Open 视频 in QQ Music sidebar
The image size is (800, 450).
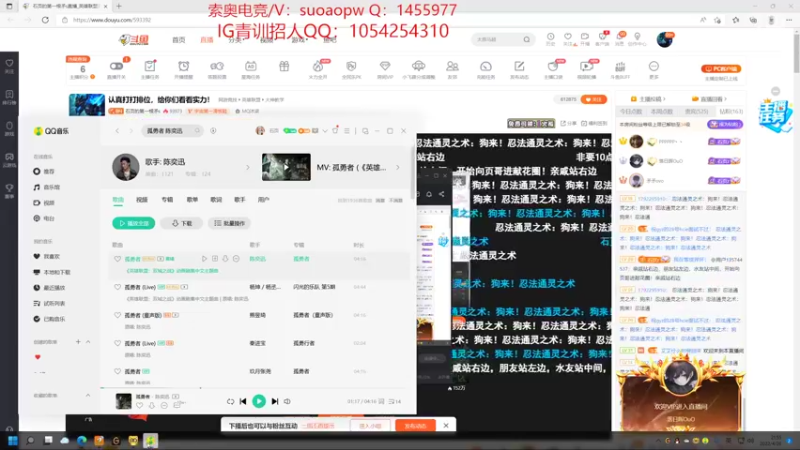pos(44,203)
